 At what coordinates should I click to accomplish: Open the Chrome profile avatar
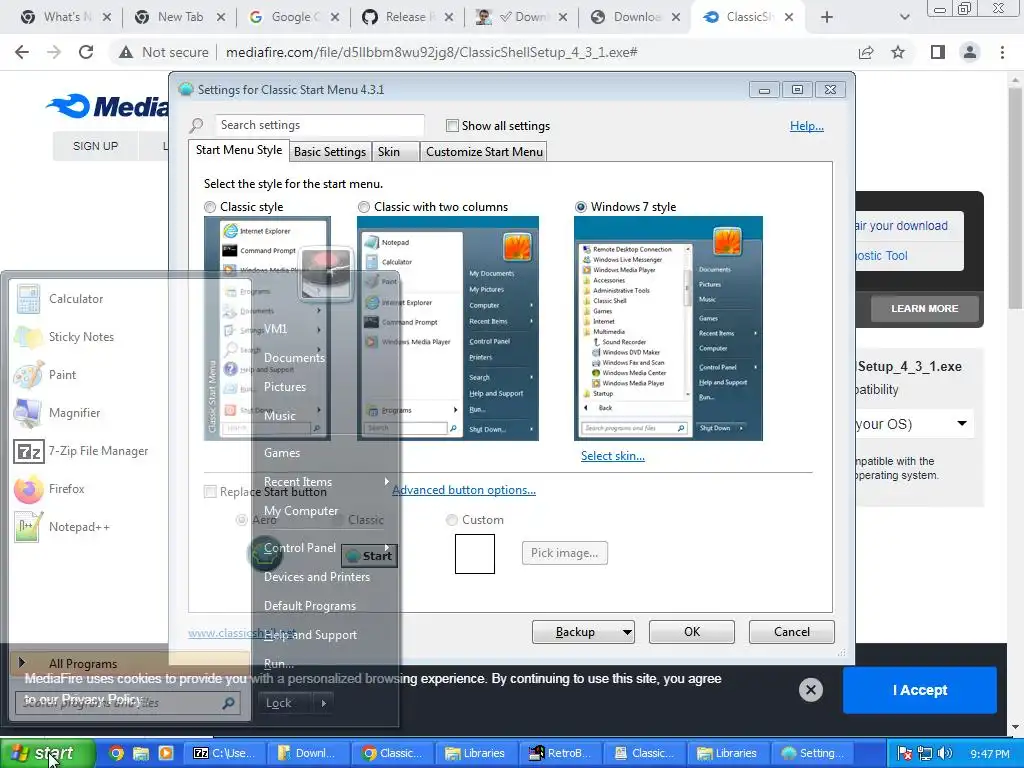pos(970,52)
